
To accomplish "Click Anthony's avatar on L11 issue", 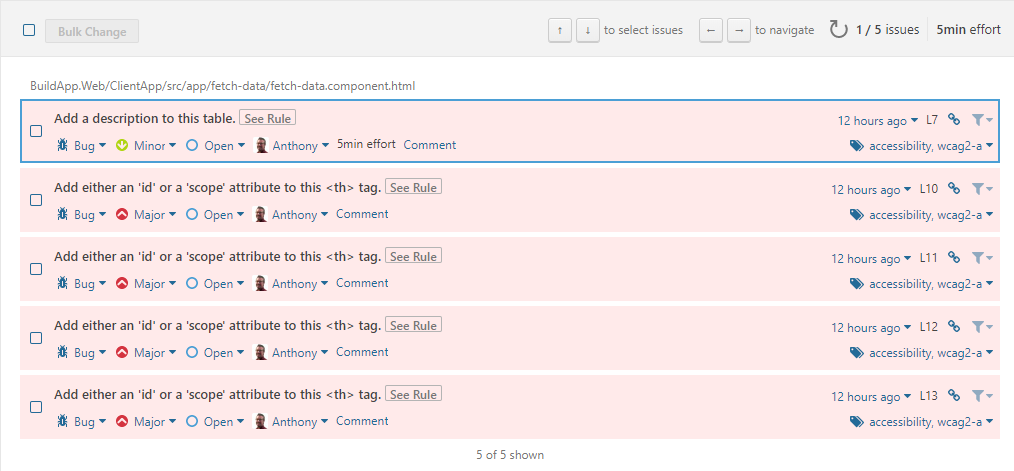I will 261,283.
